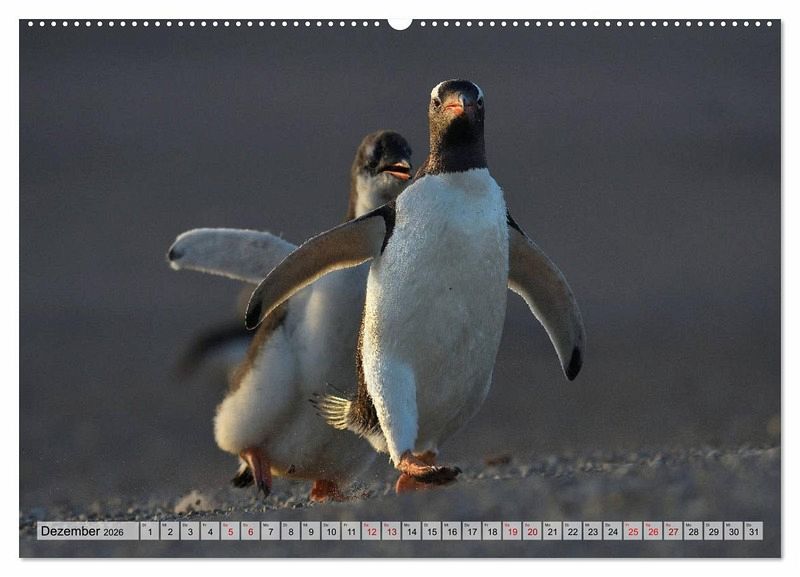
Task: Click red day 26 in calendar strip
Action: (652, 531)
